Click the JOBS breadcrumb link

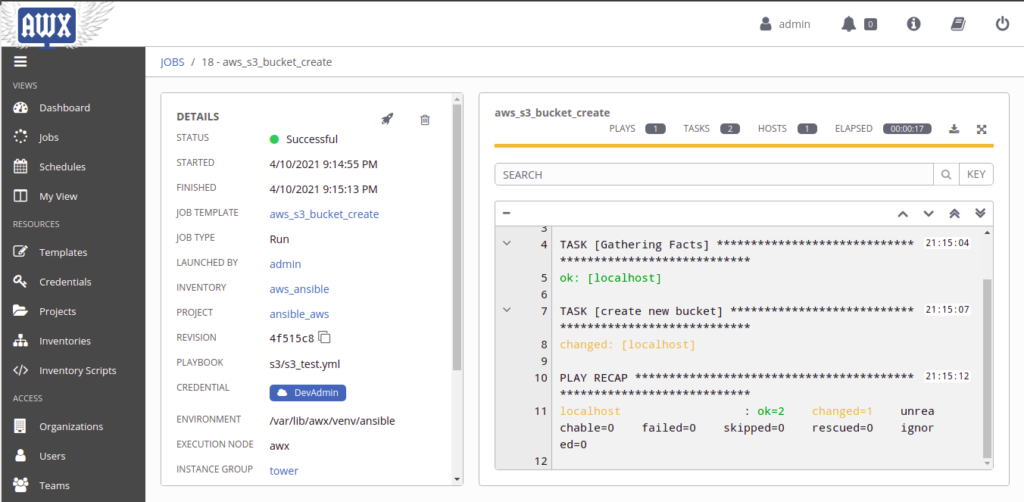172,62
